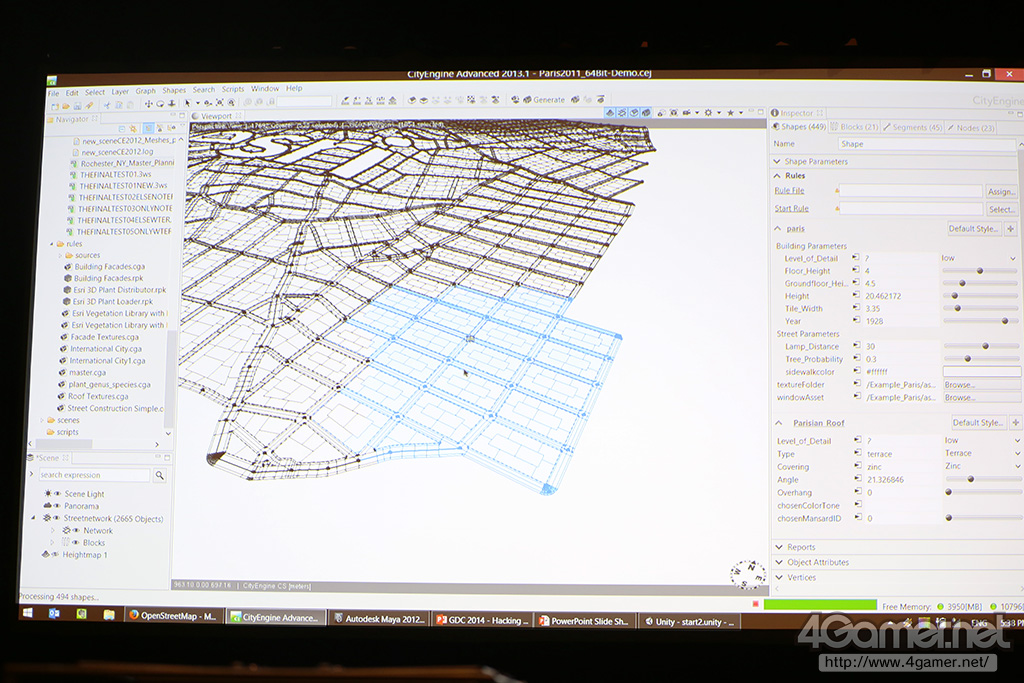Collapse the Rules section in Inspector

(777, 176)
